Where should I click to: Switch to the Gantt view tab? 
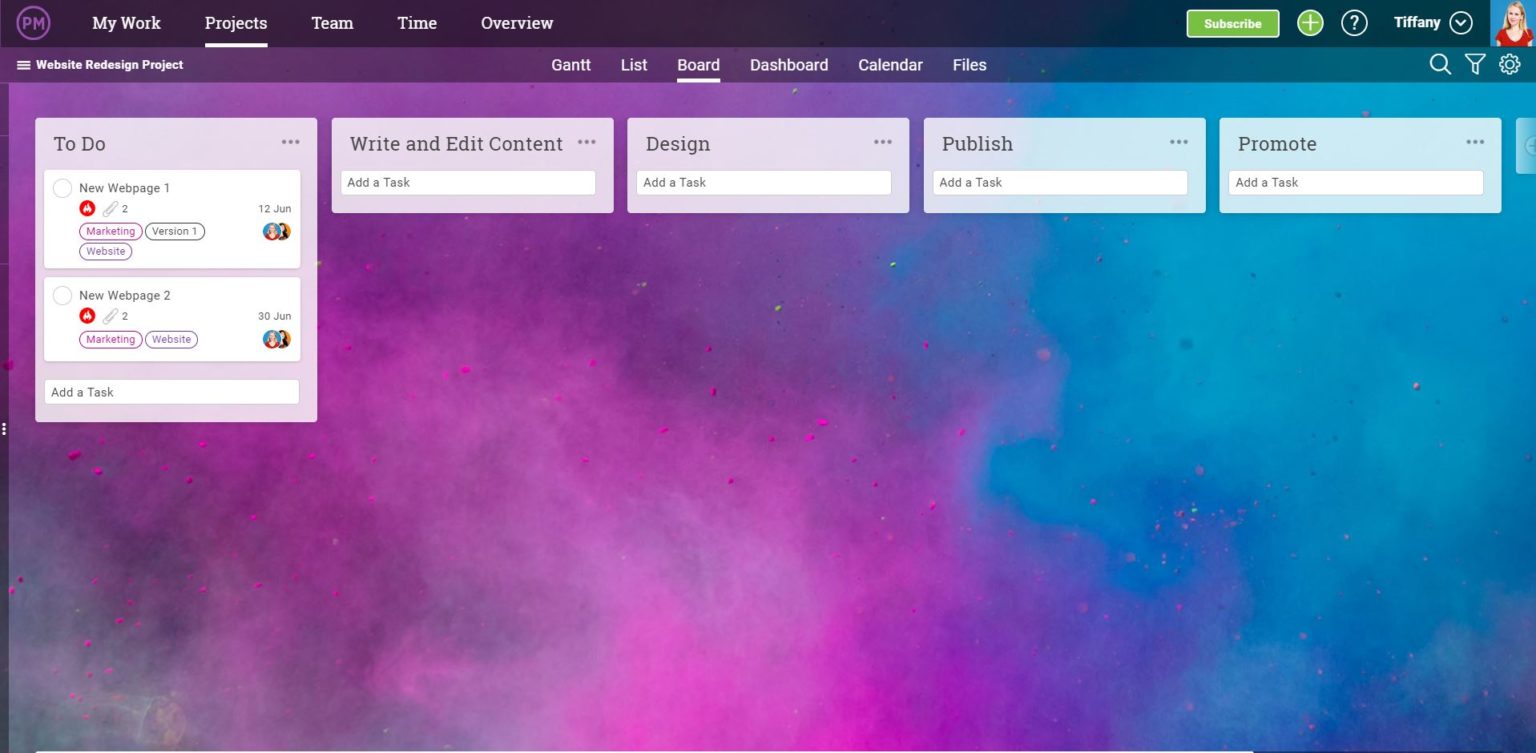(571, 64)
